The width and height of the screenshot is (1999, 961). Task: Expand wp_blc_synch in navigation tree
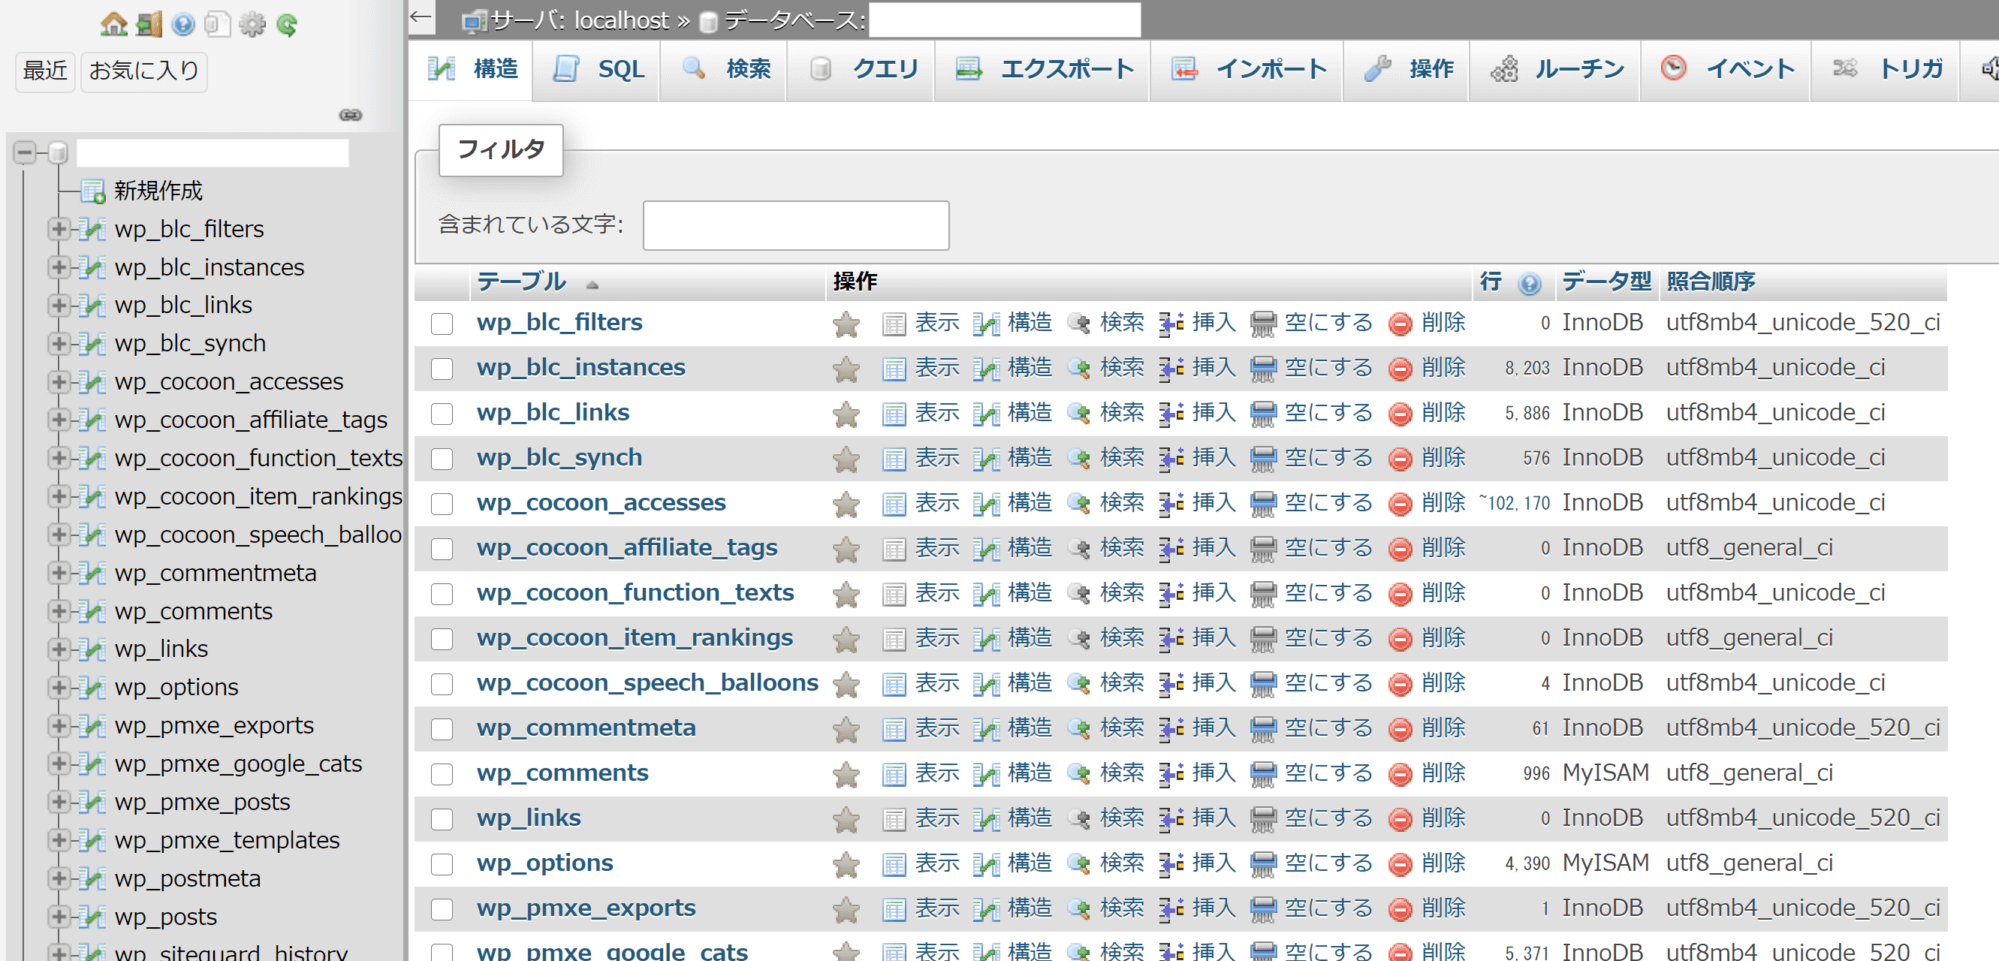coord(58,343)
